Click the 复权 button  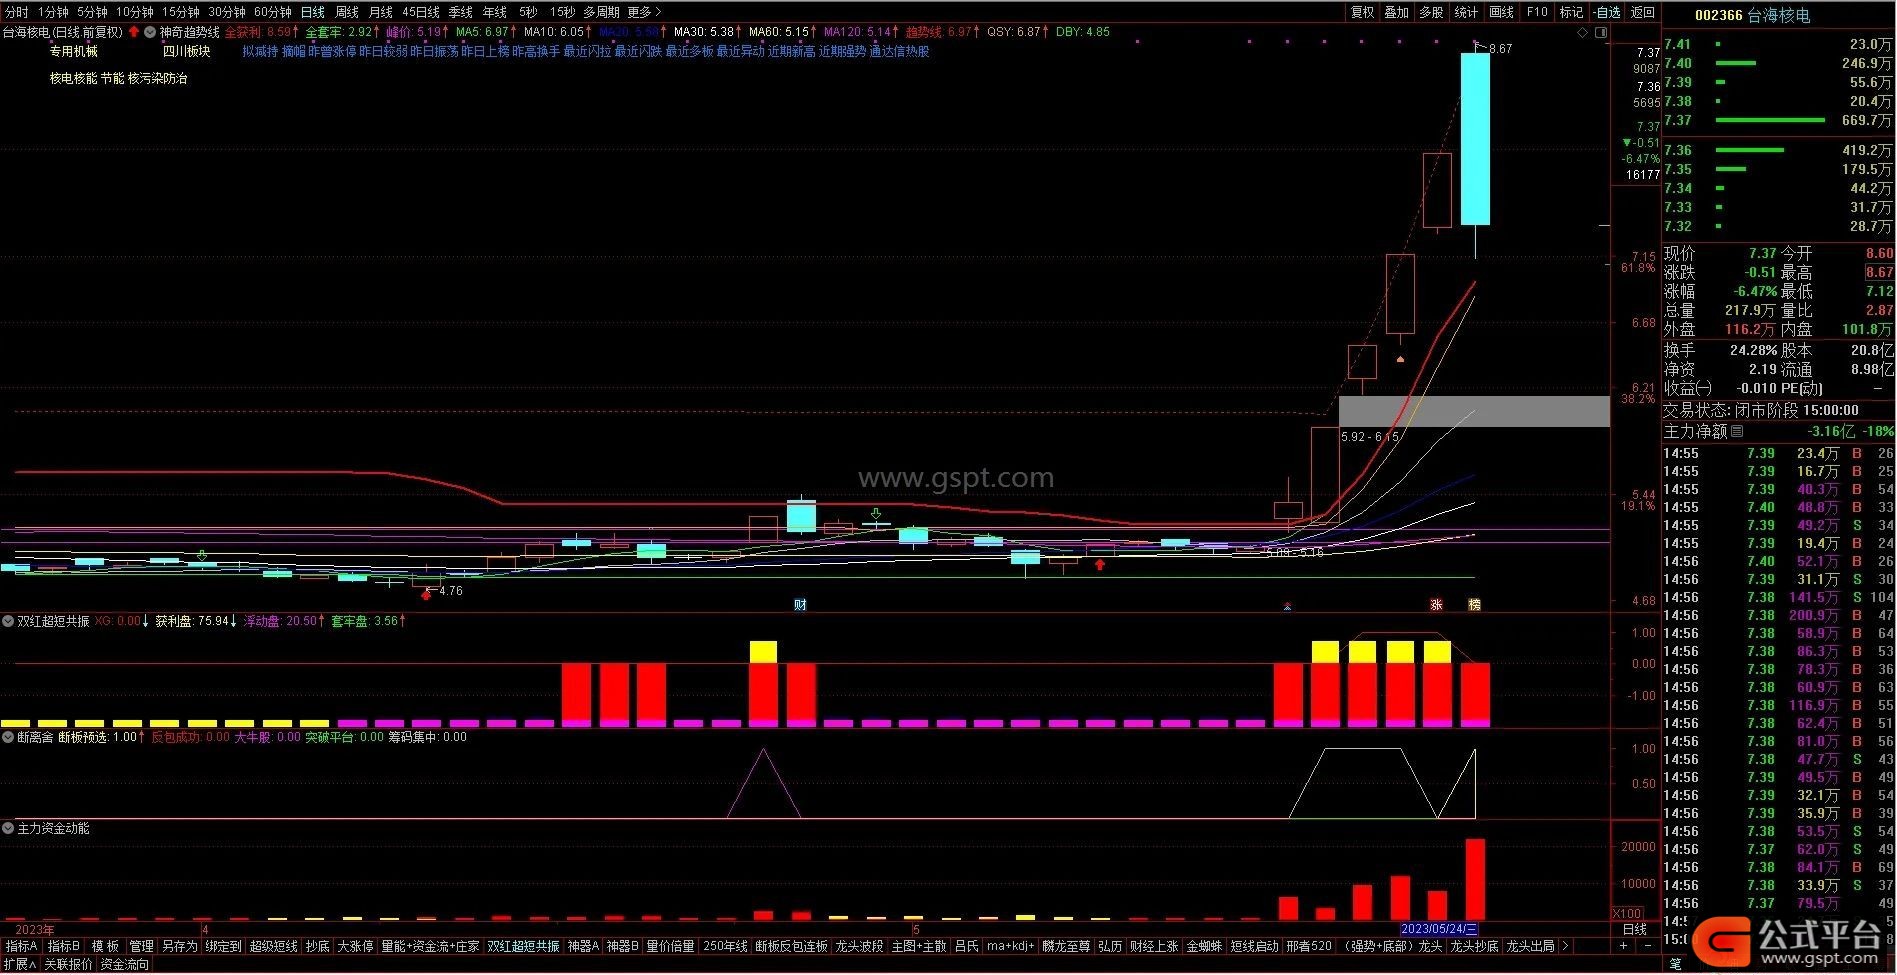click(x=1362, y=12)
